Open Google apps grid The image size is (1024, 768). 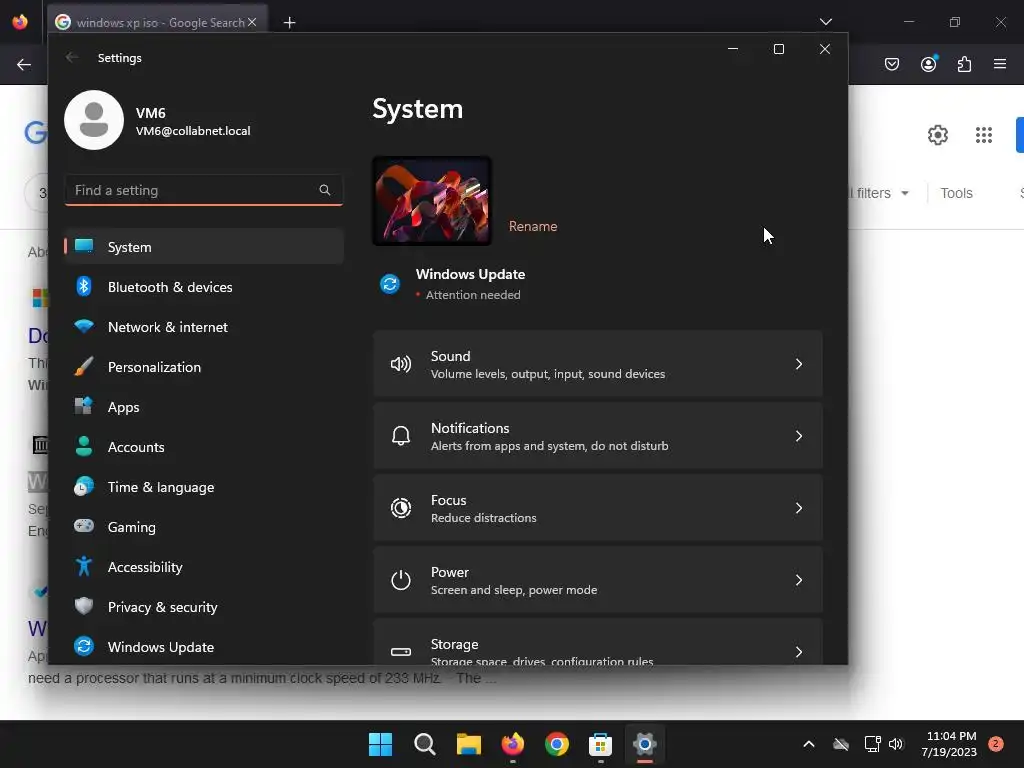pos(984,135)
